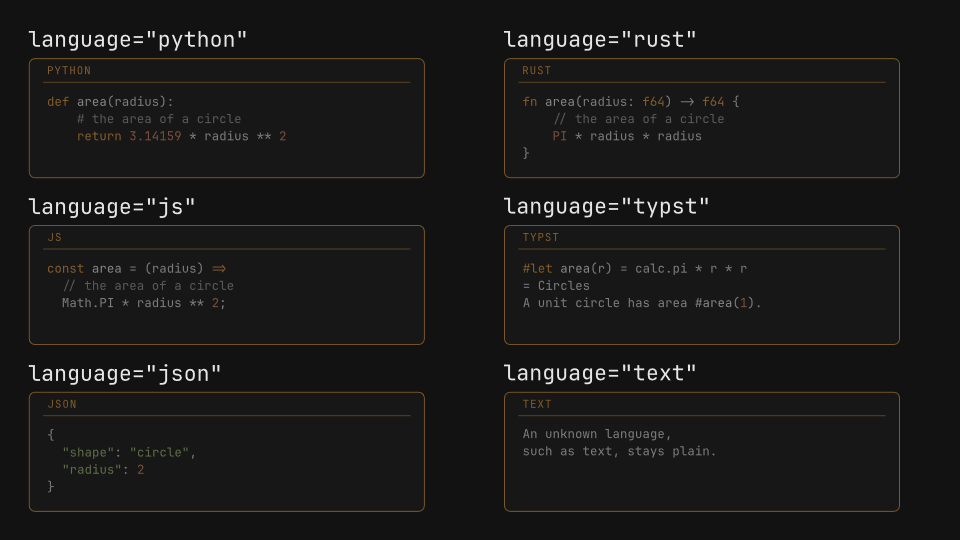Click the JS comment '// the area of a circle'

coord(148,286)
